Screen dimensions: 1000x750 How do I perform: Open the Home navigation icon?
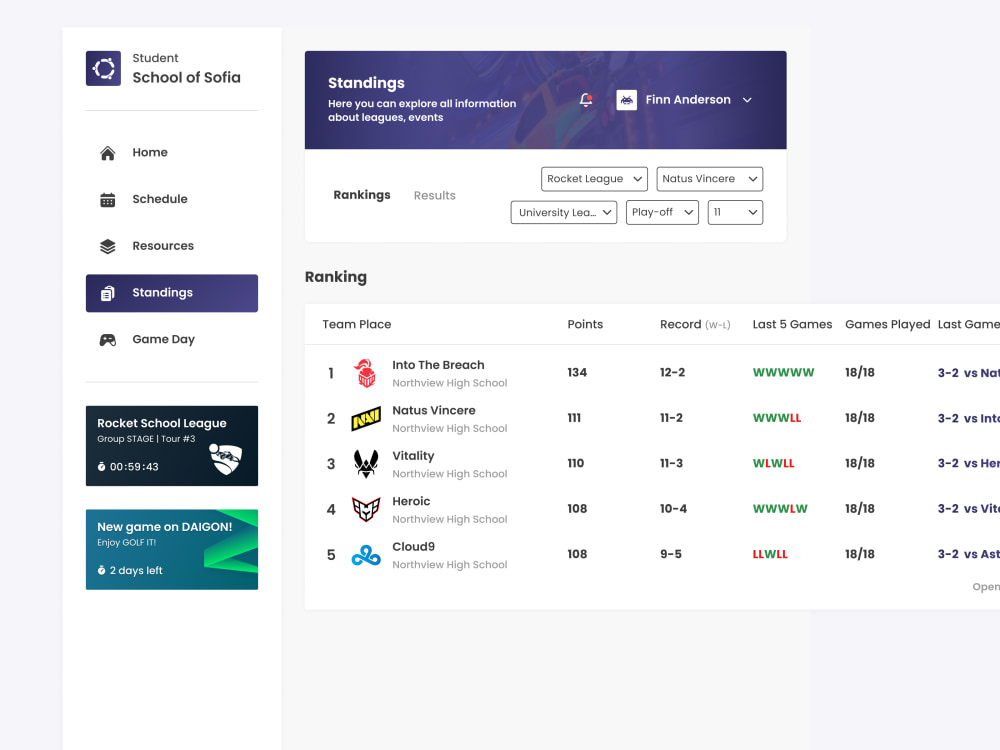click(x=107, y=152)
